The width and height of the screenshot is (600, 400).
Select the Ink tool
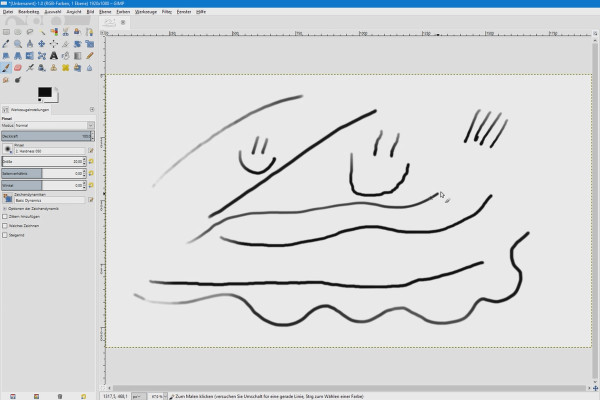(42, 68)
